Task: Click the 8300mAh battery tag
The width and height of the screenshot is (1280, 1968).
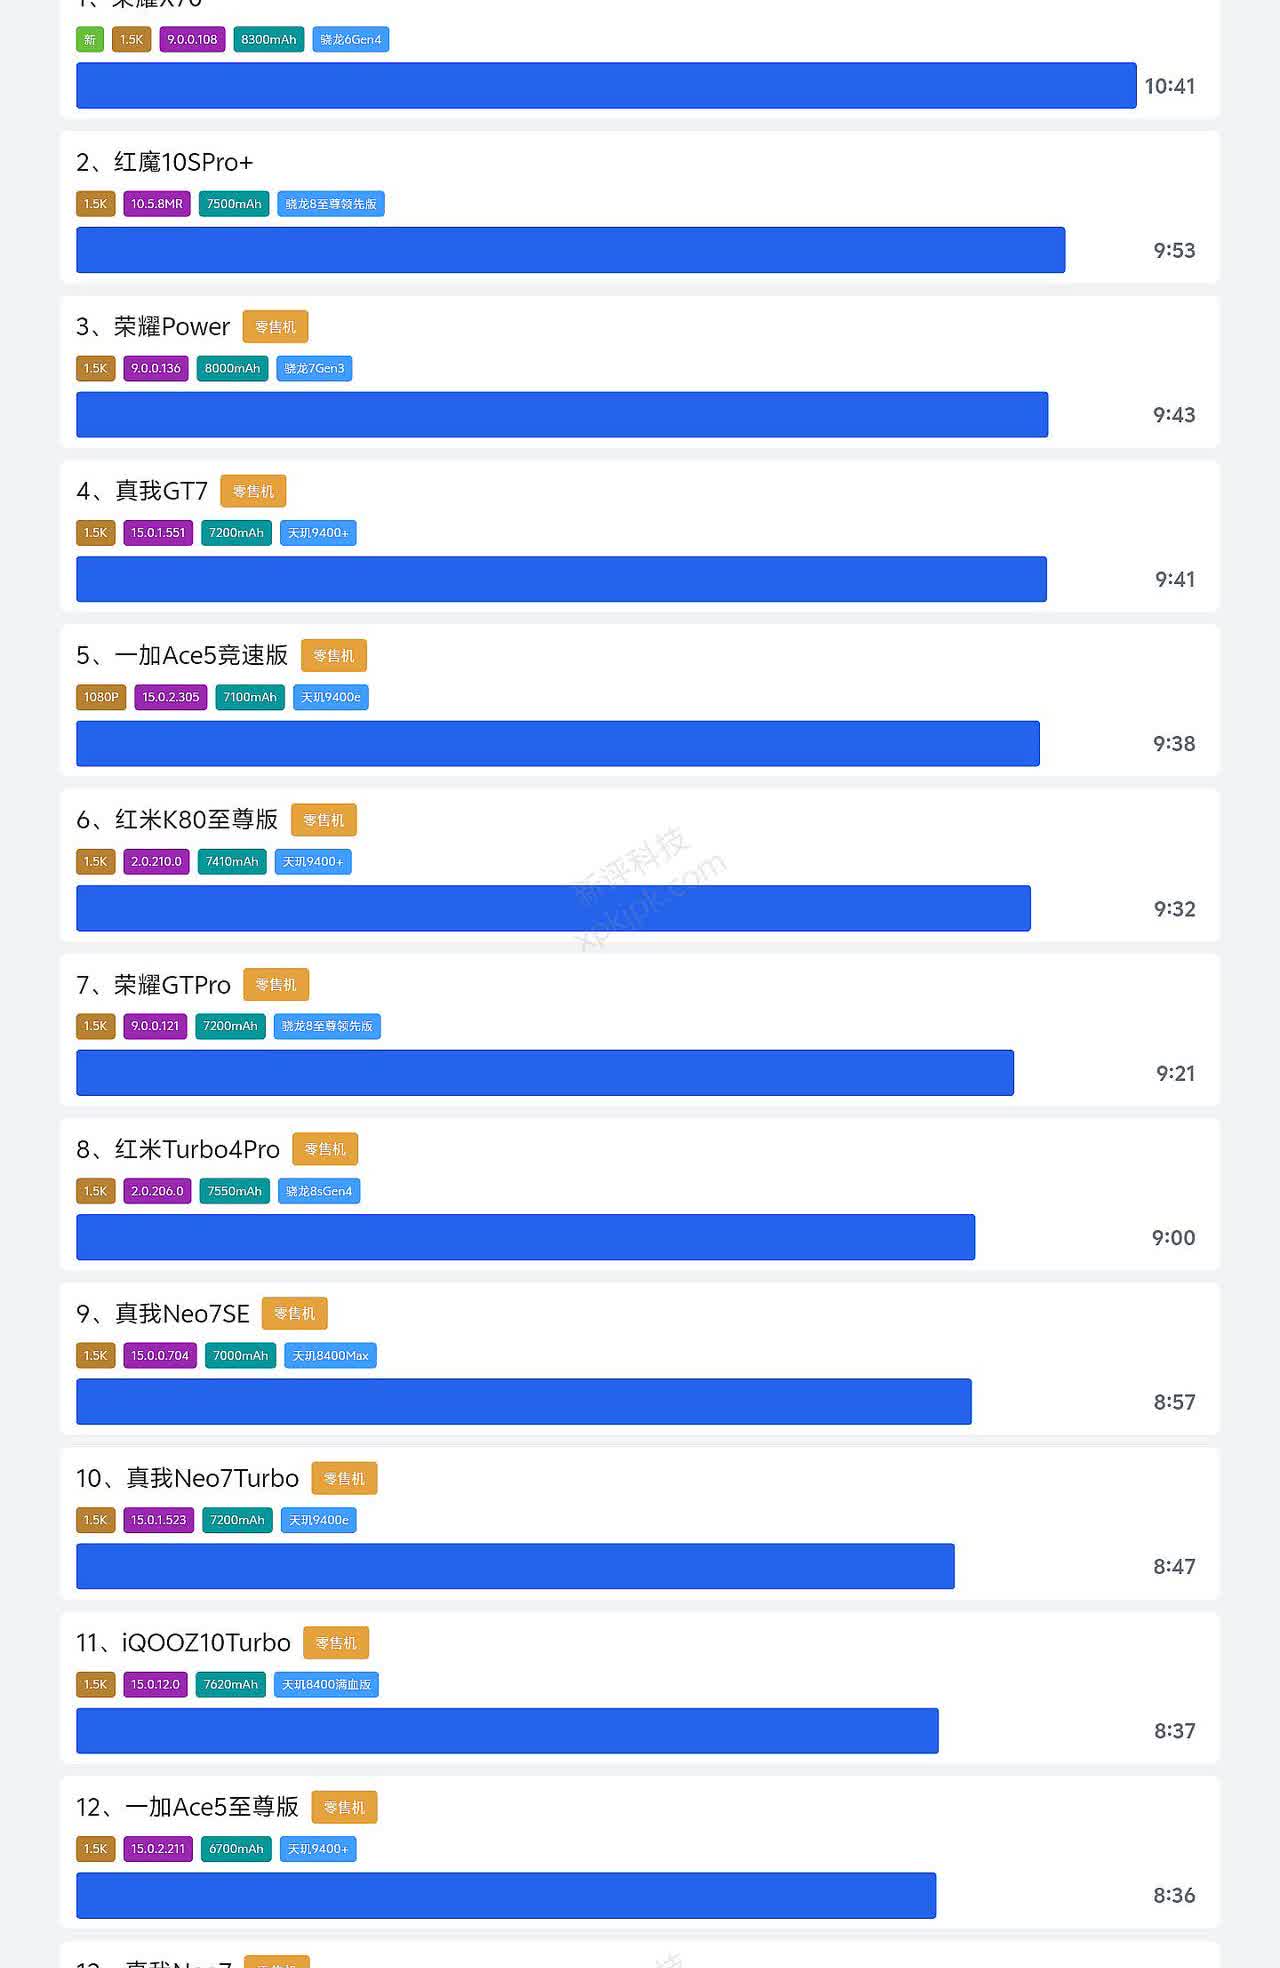Action: (x=268, y=40)
